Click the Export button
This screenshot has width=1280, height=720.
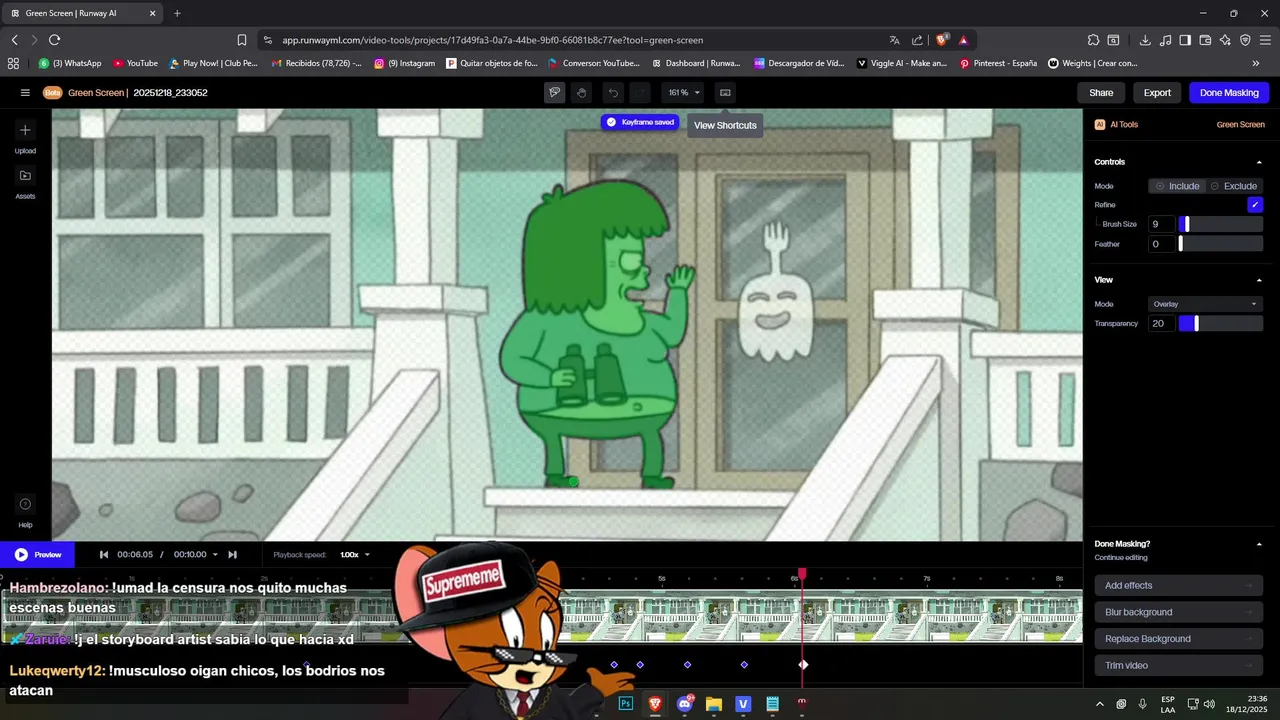1157,92
